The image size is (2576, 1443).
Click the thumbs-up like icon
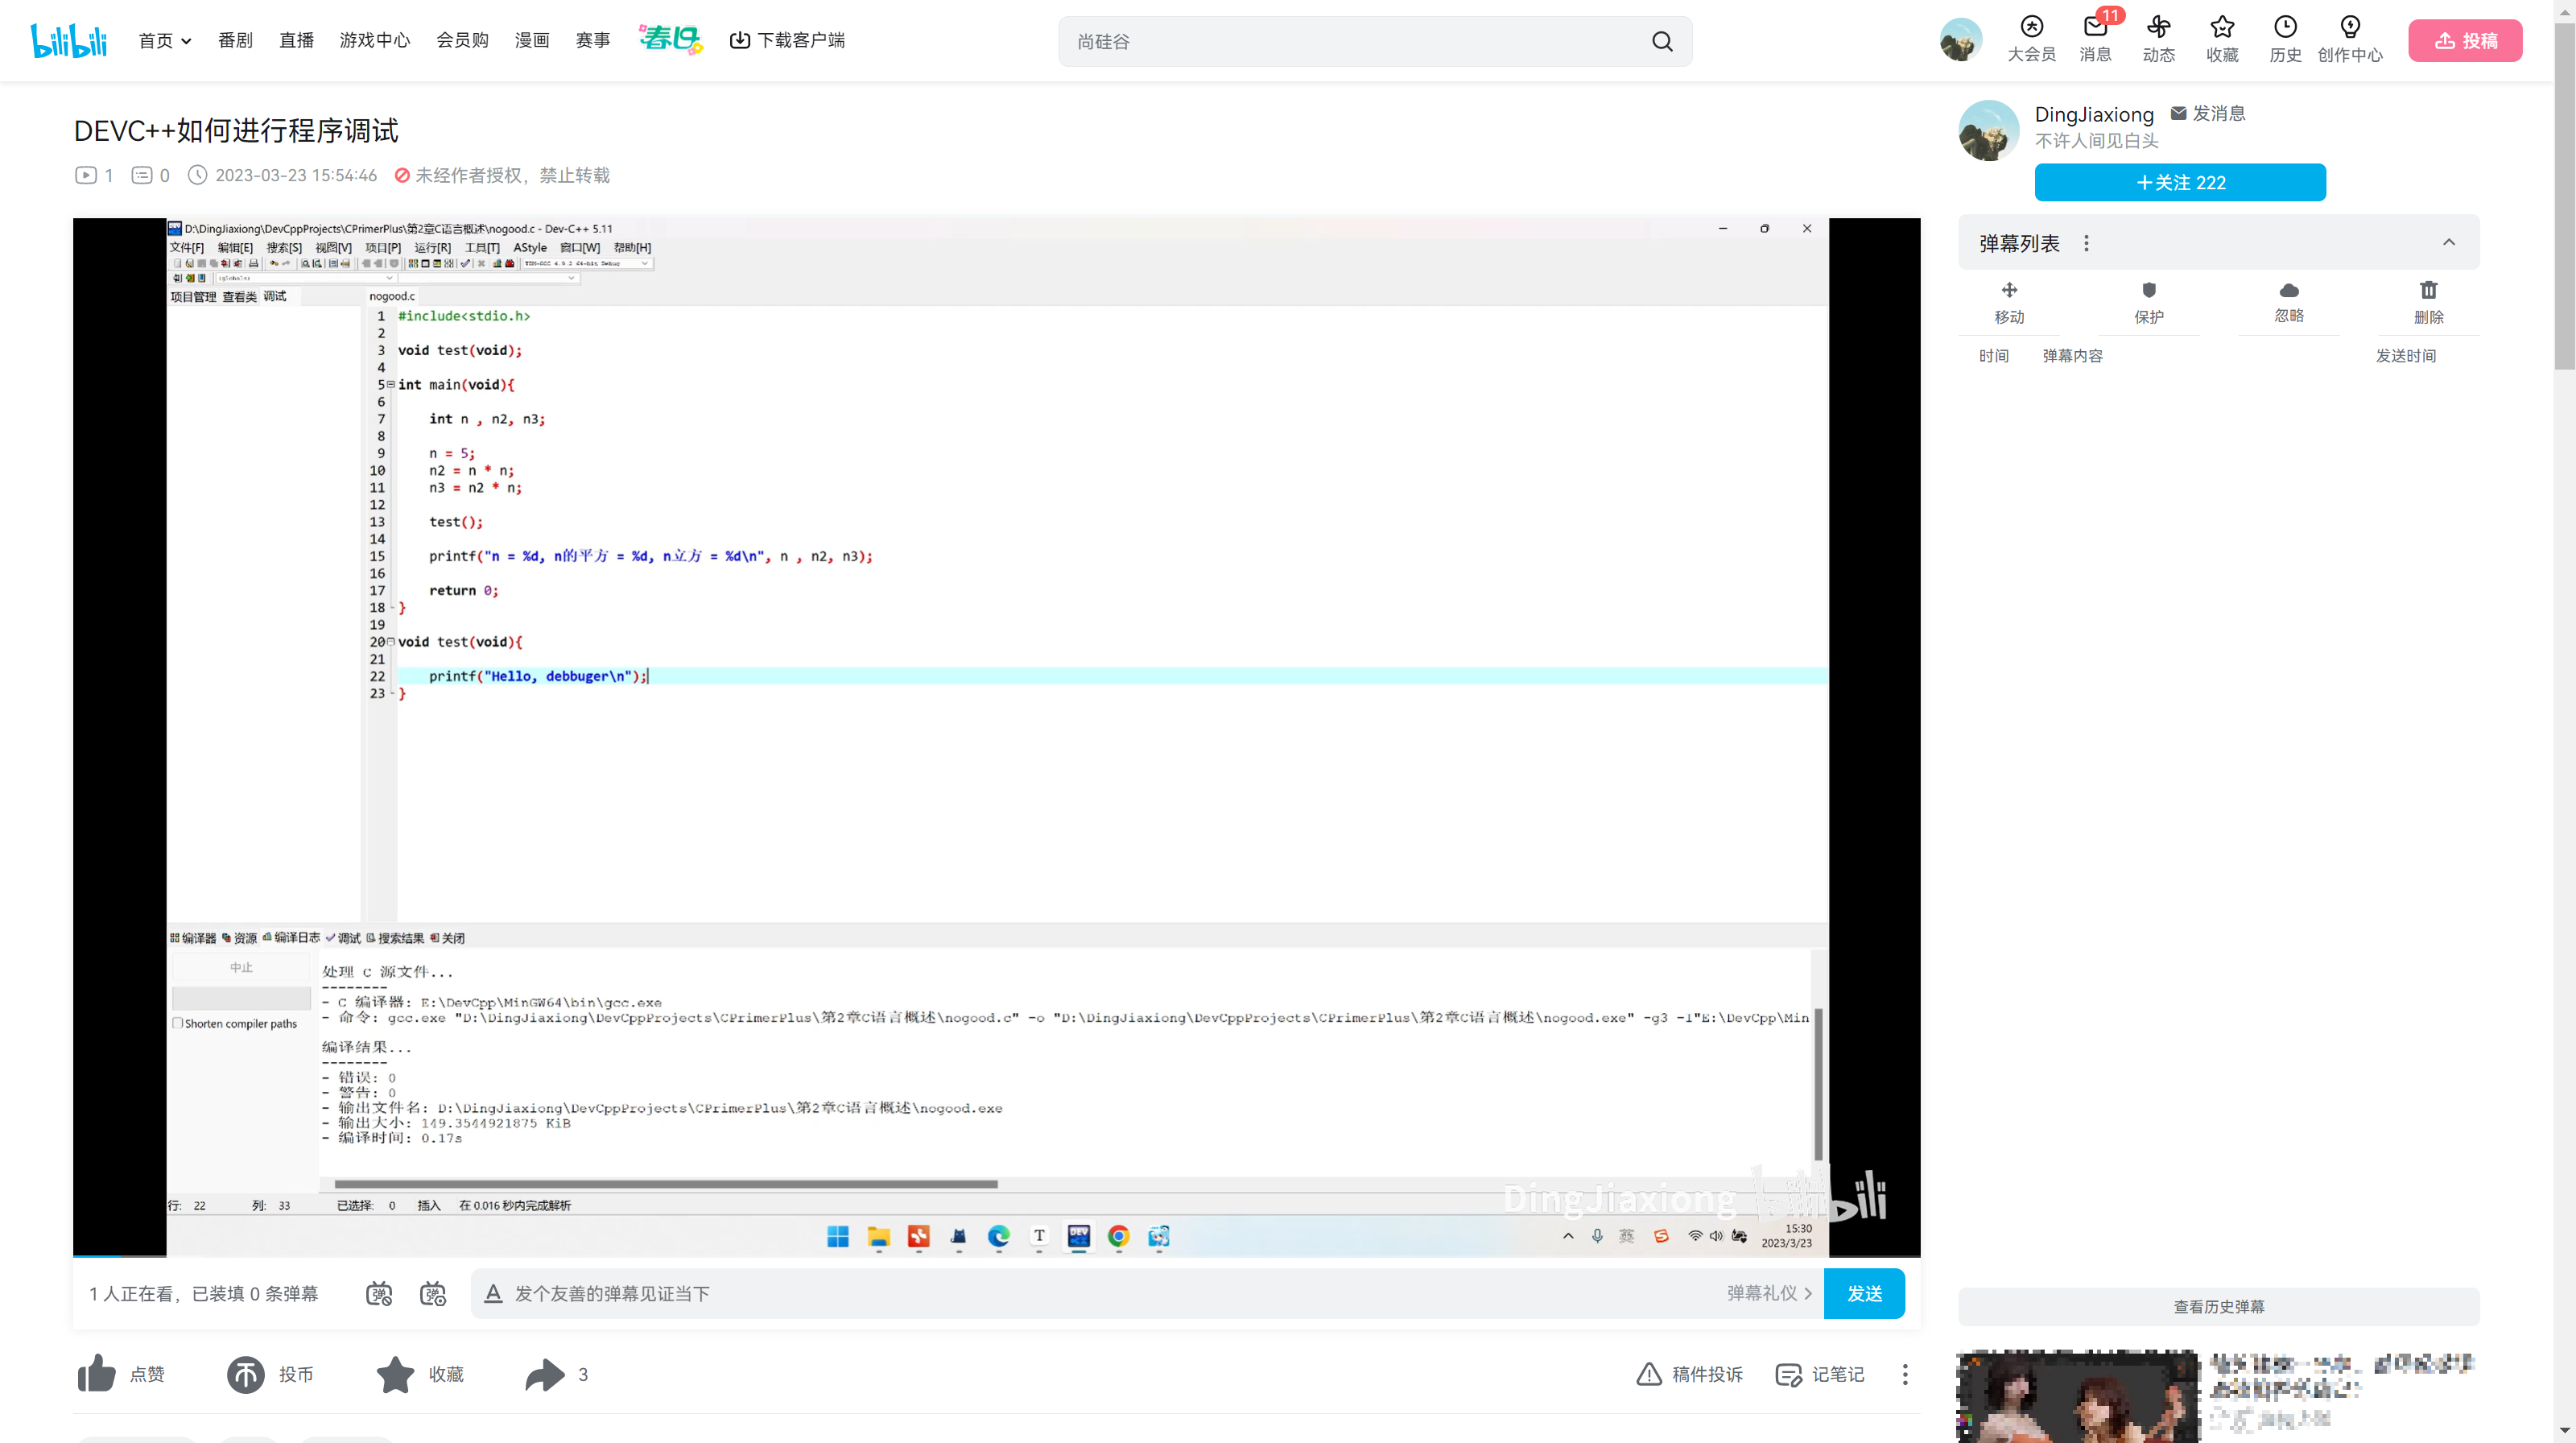tap(97, 1374)
